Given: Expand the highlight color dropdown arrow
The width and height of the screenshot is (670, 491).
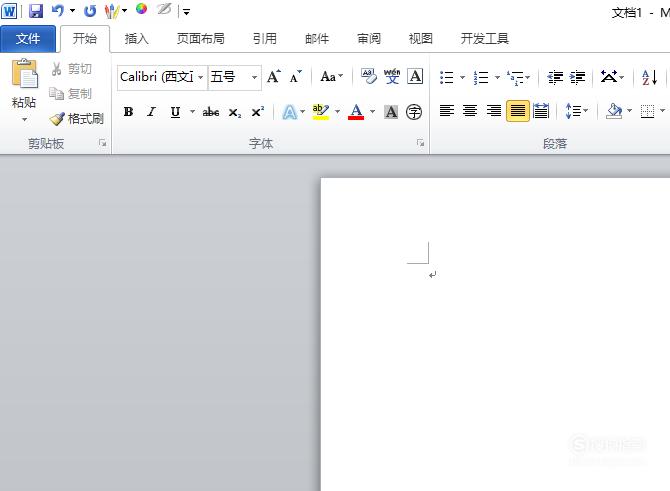Looking at the screenshot, I should point(337,112).
